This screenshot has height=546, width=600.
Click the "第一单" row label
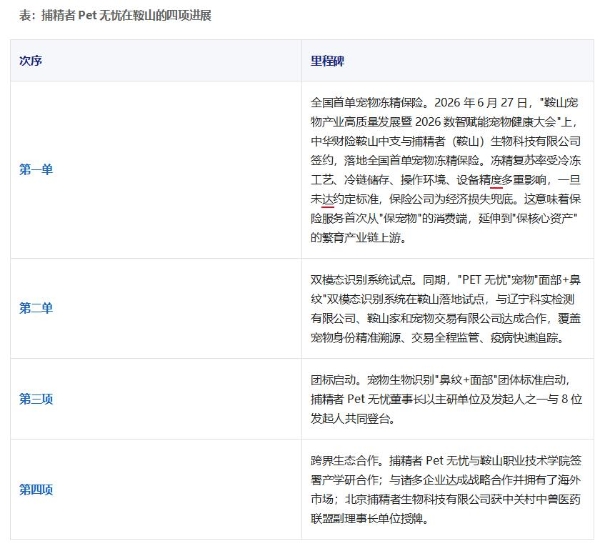(x=36, y=170)
